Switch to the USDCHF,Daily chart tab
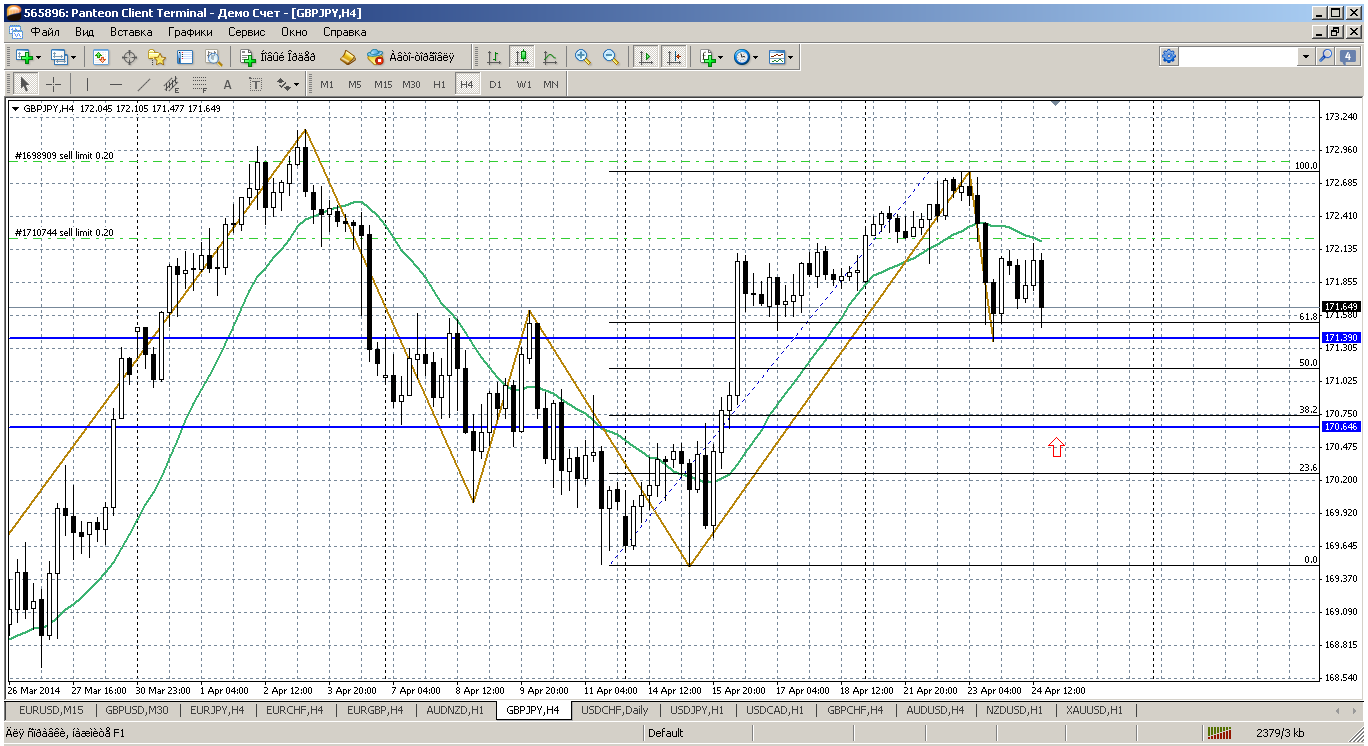Screen dimensions: 1368x746 [x=613, y=710]
